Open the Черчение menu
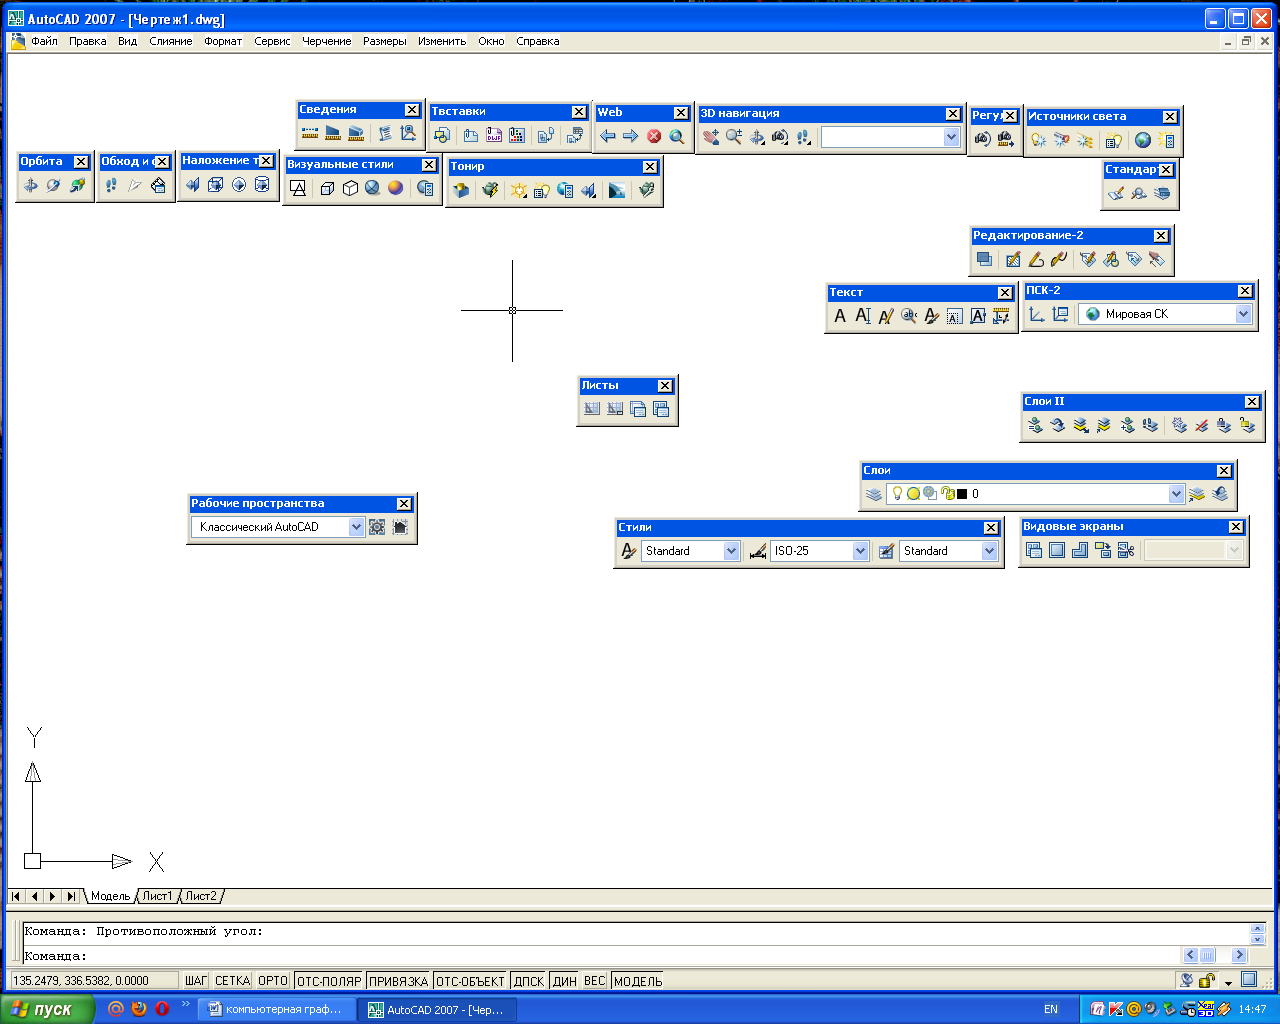1280x1024 pixels. point(327,41)
